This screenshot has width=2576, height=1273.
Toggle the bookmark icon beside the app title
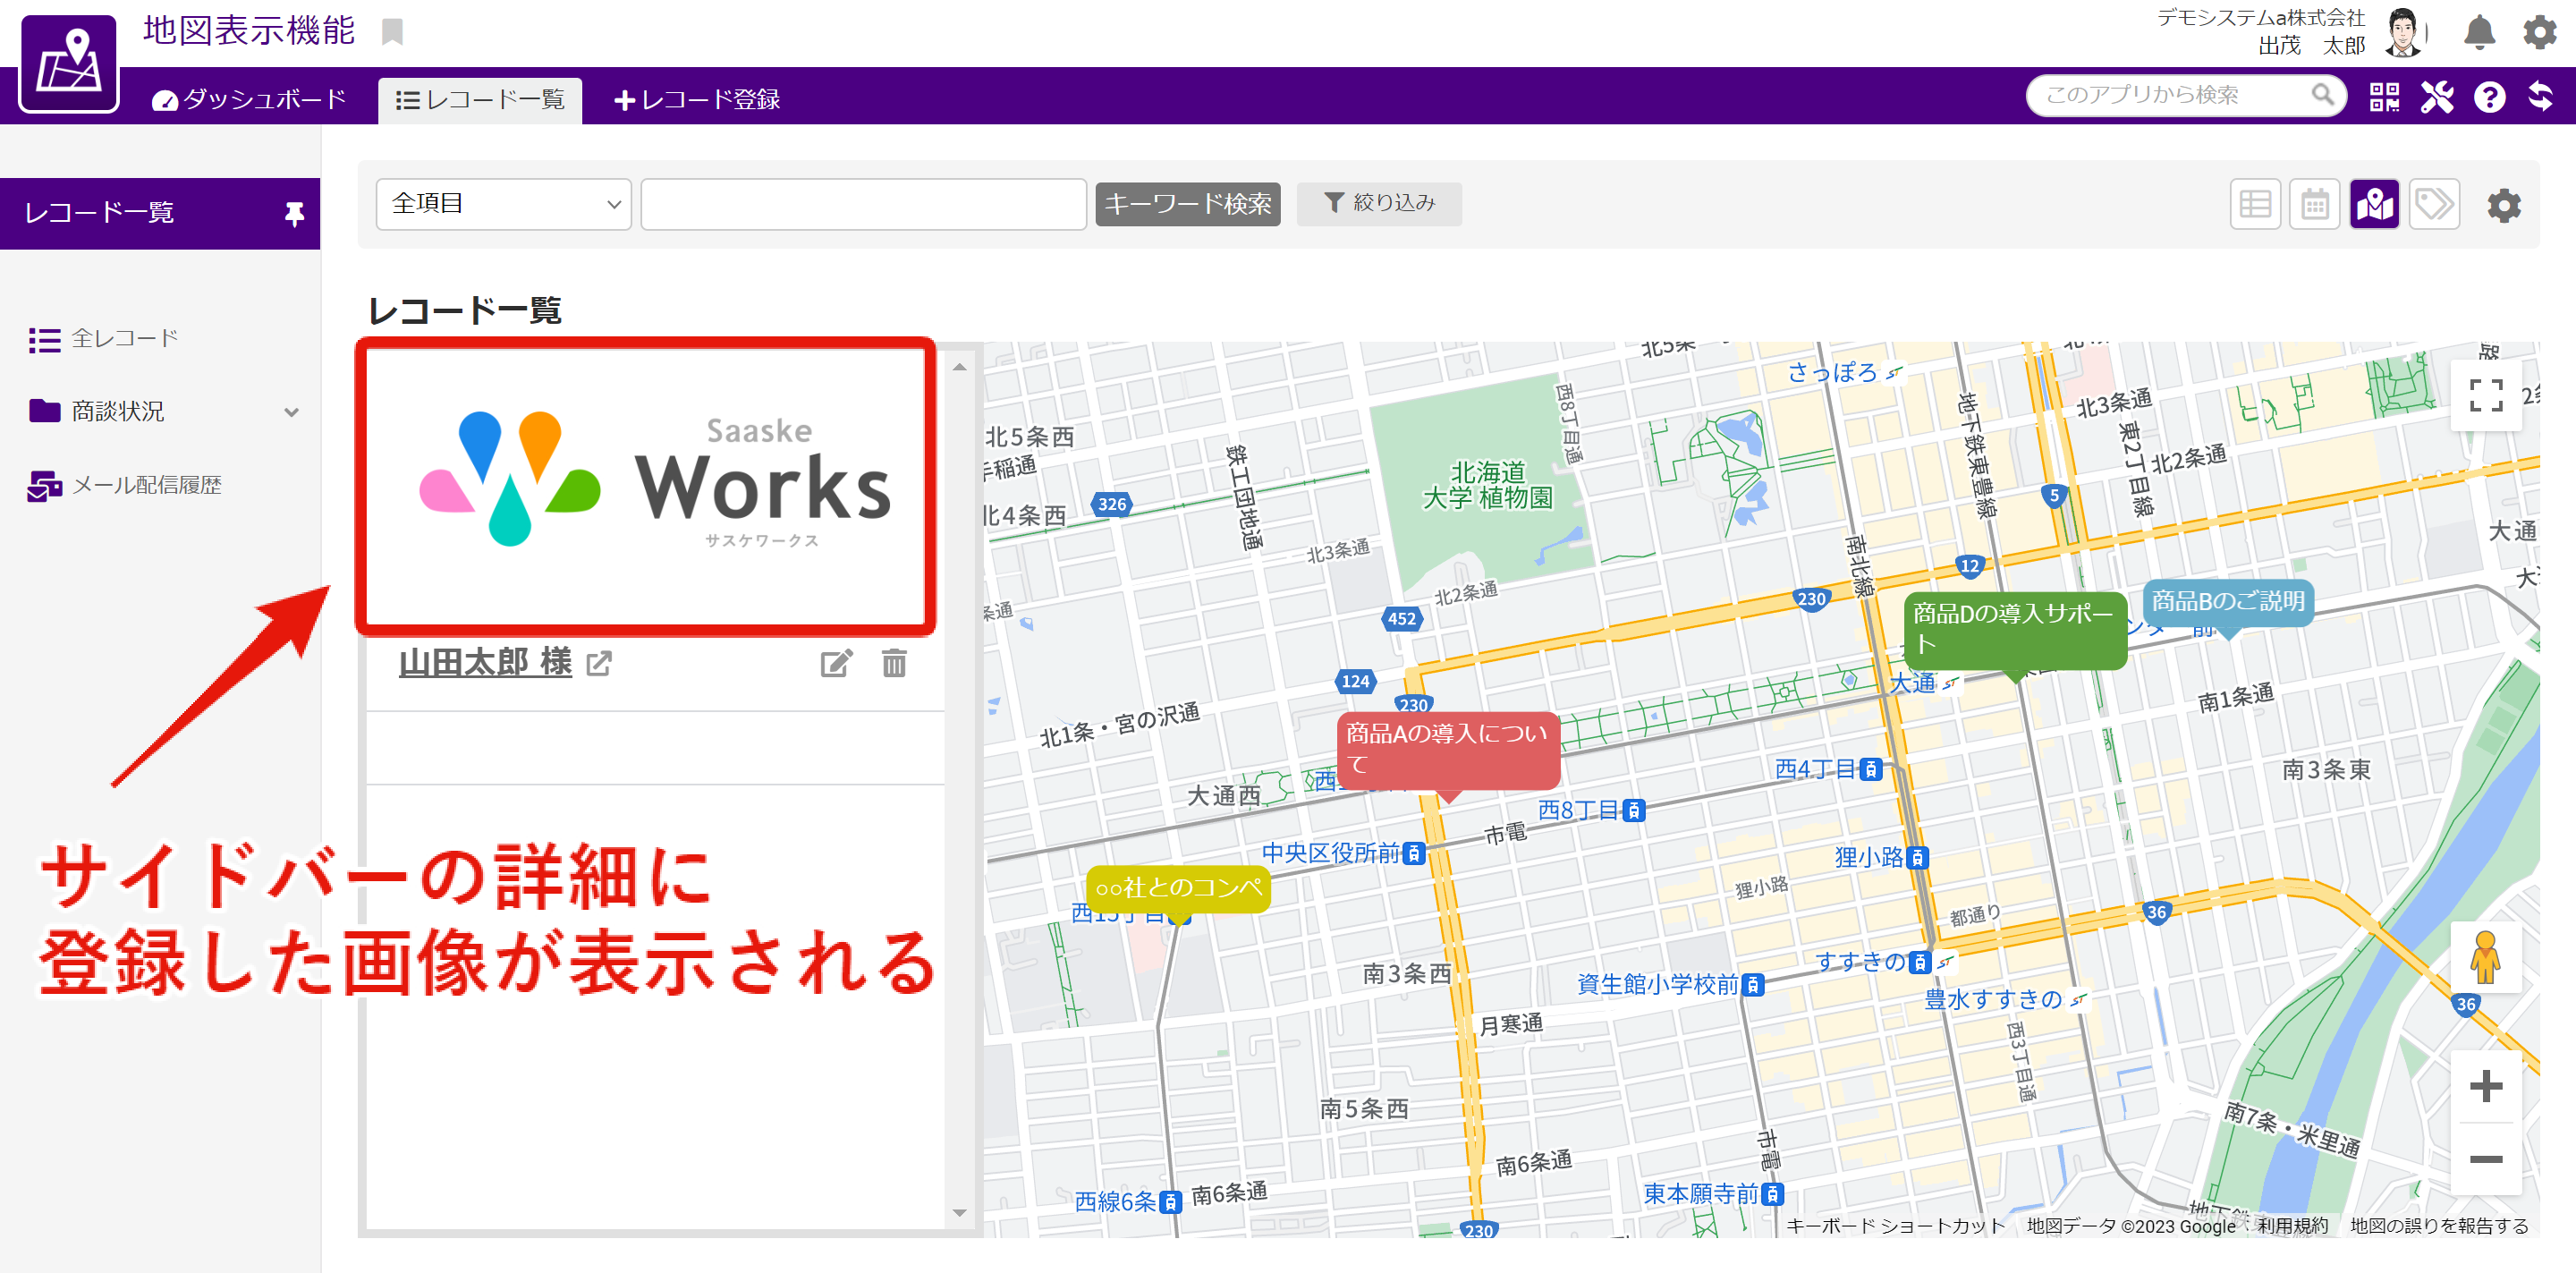(x=392, y=32)
